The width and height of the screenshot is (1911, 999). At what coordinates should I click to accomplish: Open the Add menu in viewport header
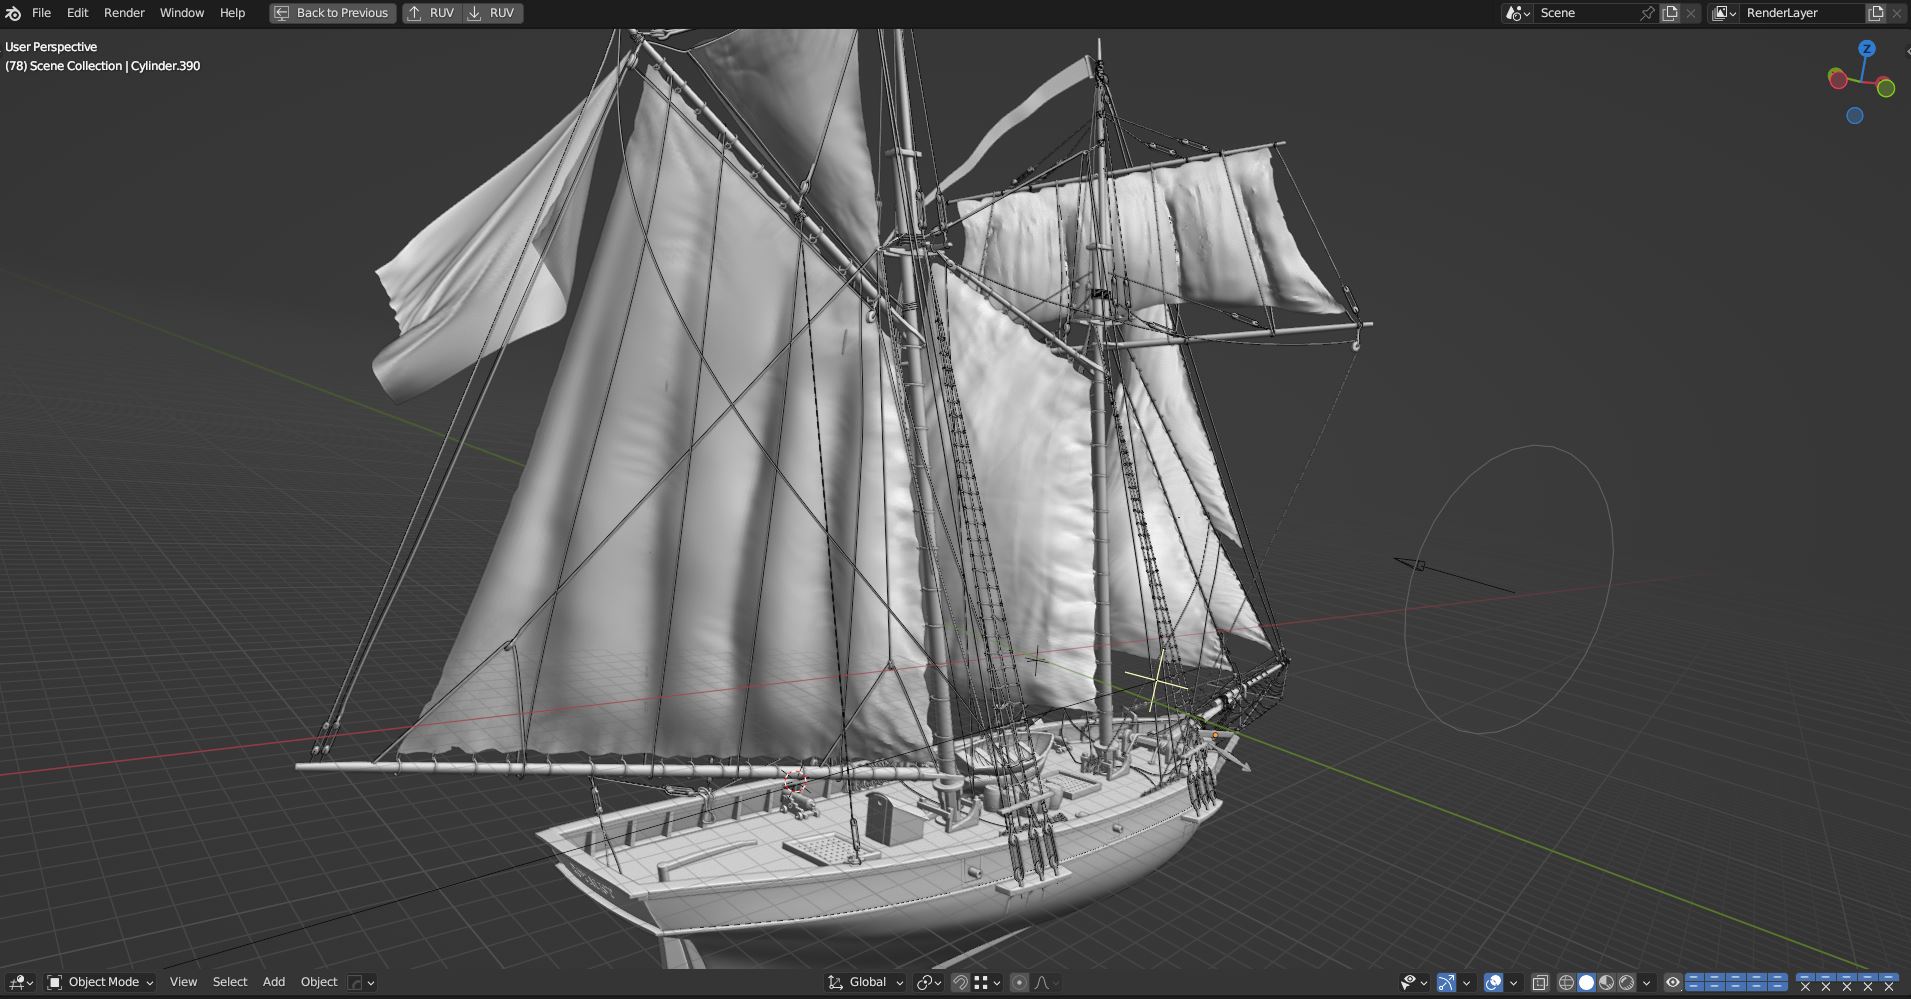[x=273, y=982]
